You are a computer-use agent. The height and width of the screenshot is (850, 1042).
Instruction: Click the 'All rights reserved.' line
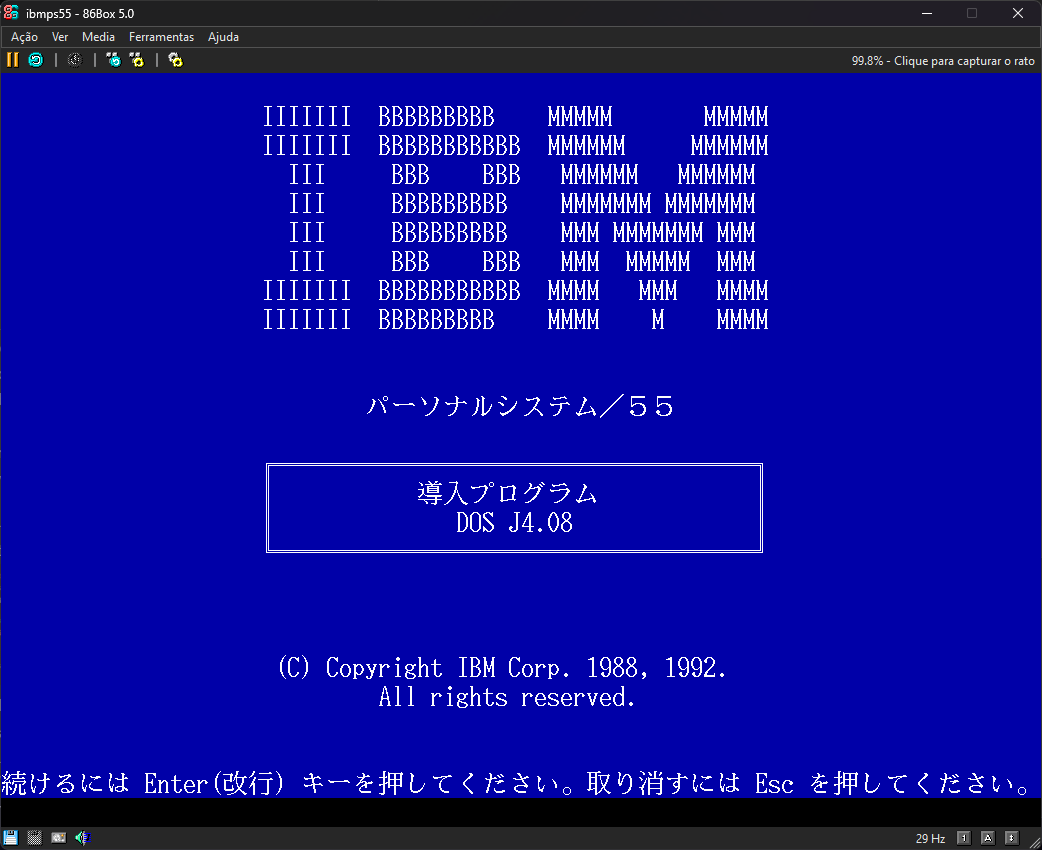(507, 697)
